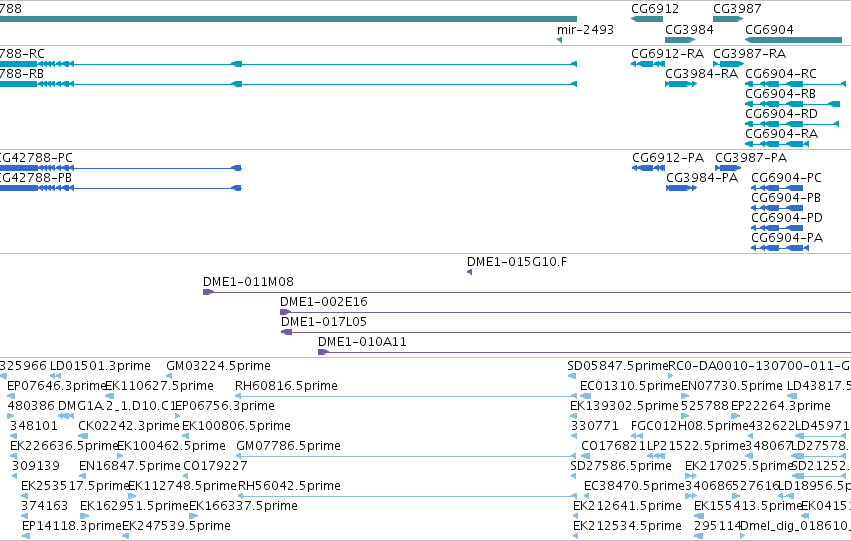Select EST EK100462.5prime
The image size is (851, 541).
coord(172,447)
